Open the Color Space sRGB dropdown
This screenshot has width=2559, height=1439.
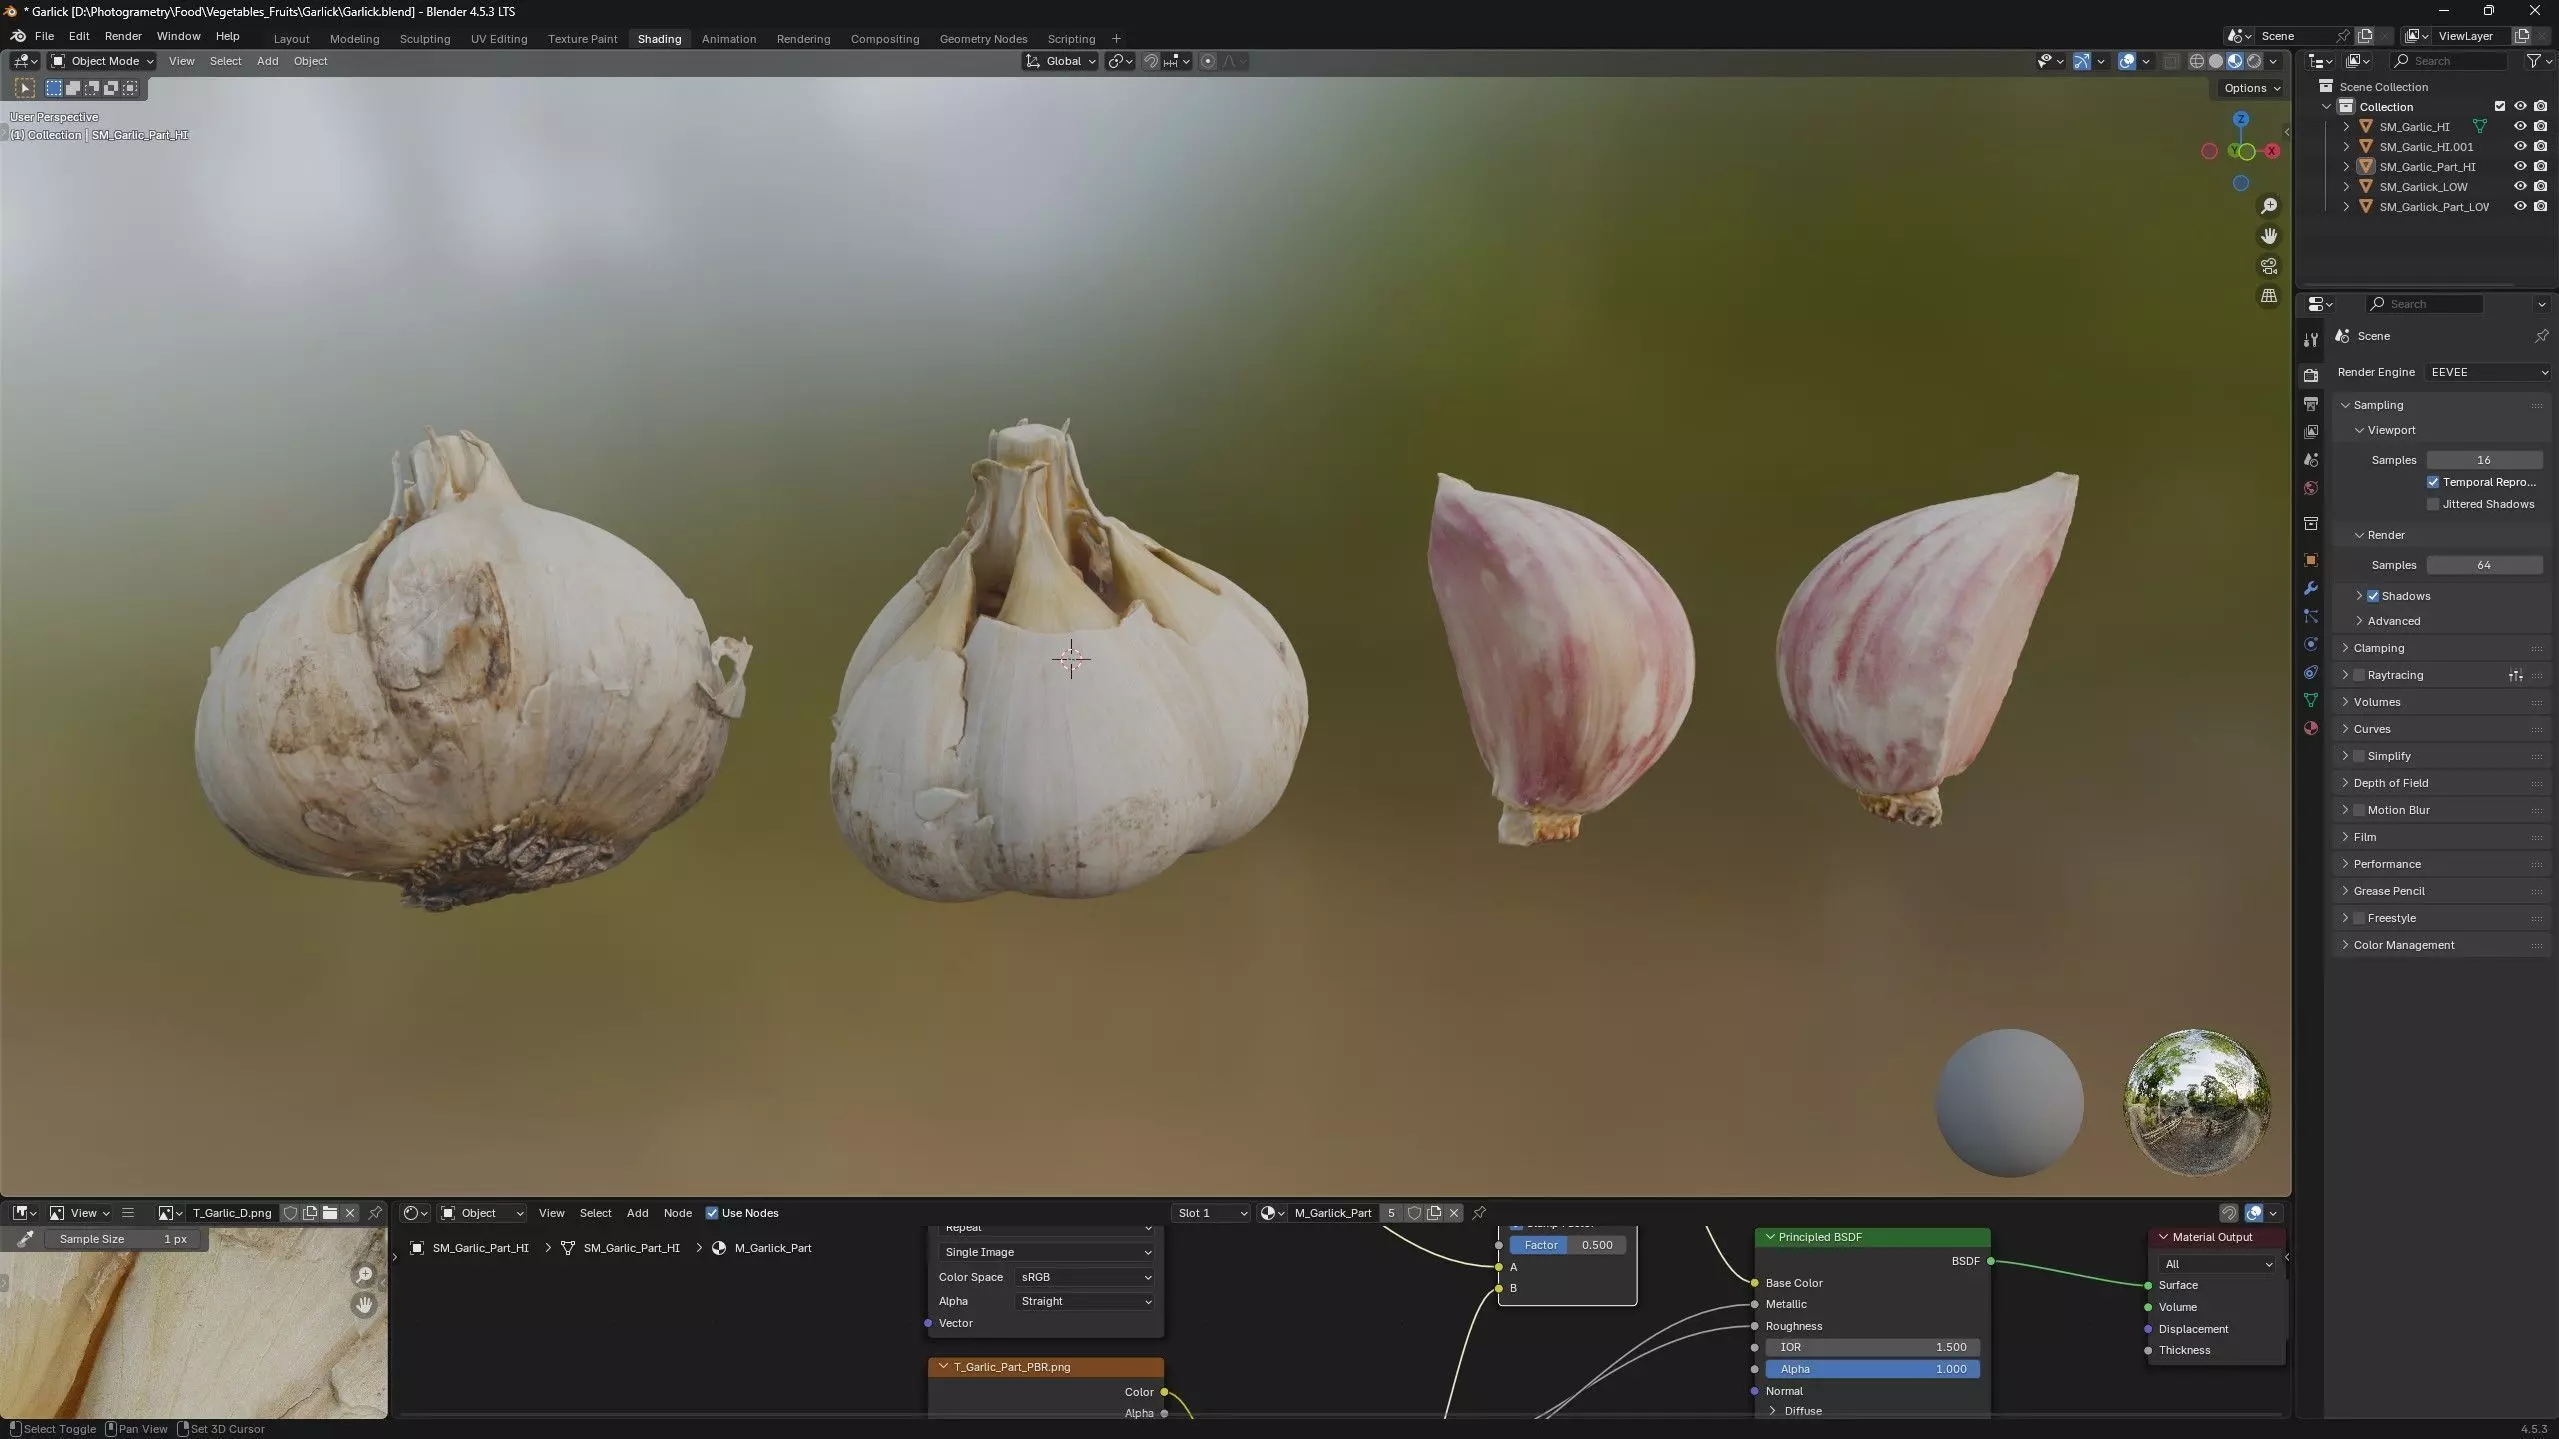coord(1085,1277)
